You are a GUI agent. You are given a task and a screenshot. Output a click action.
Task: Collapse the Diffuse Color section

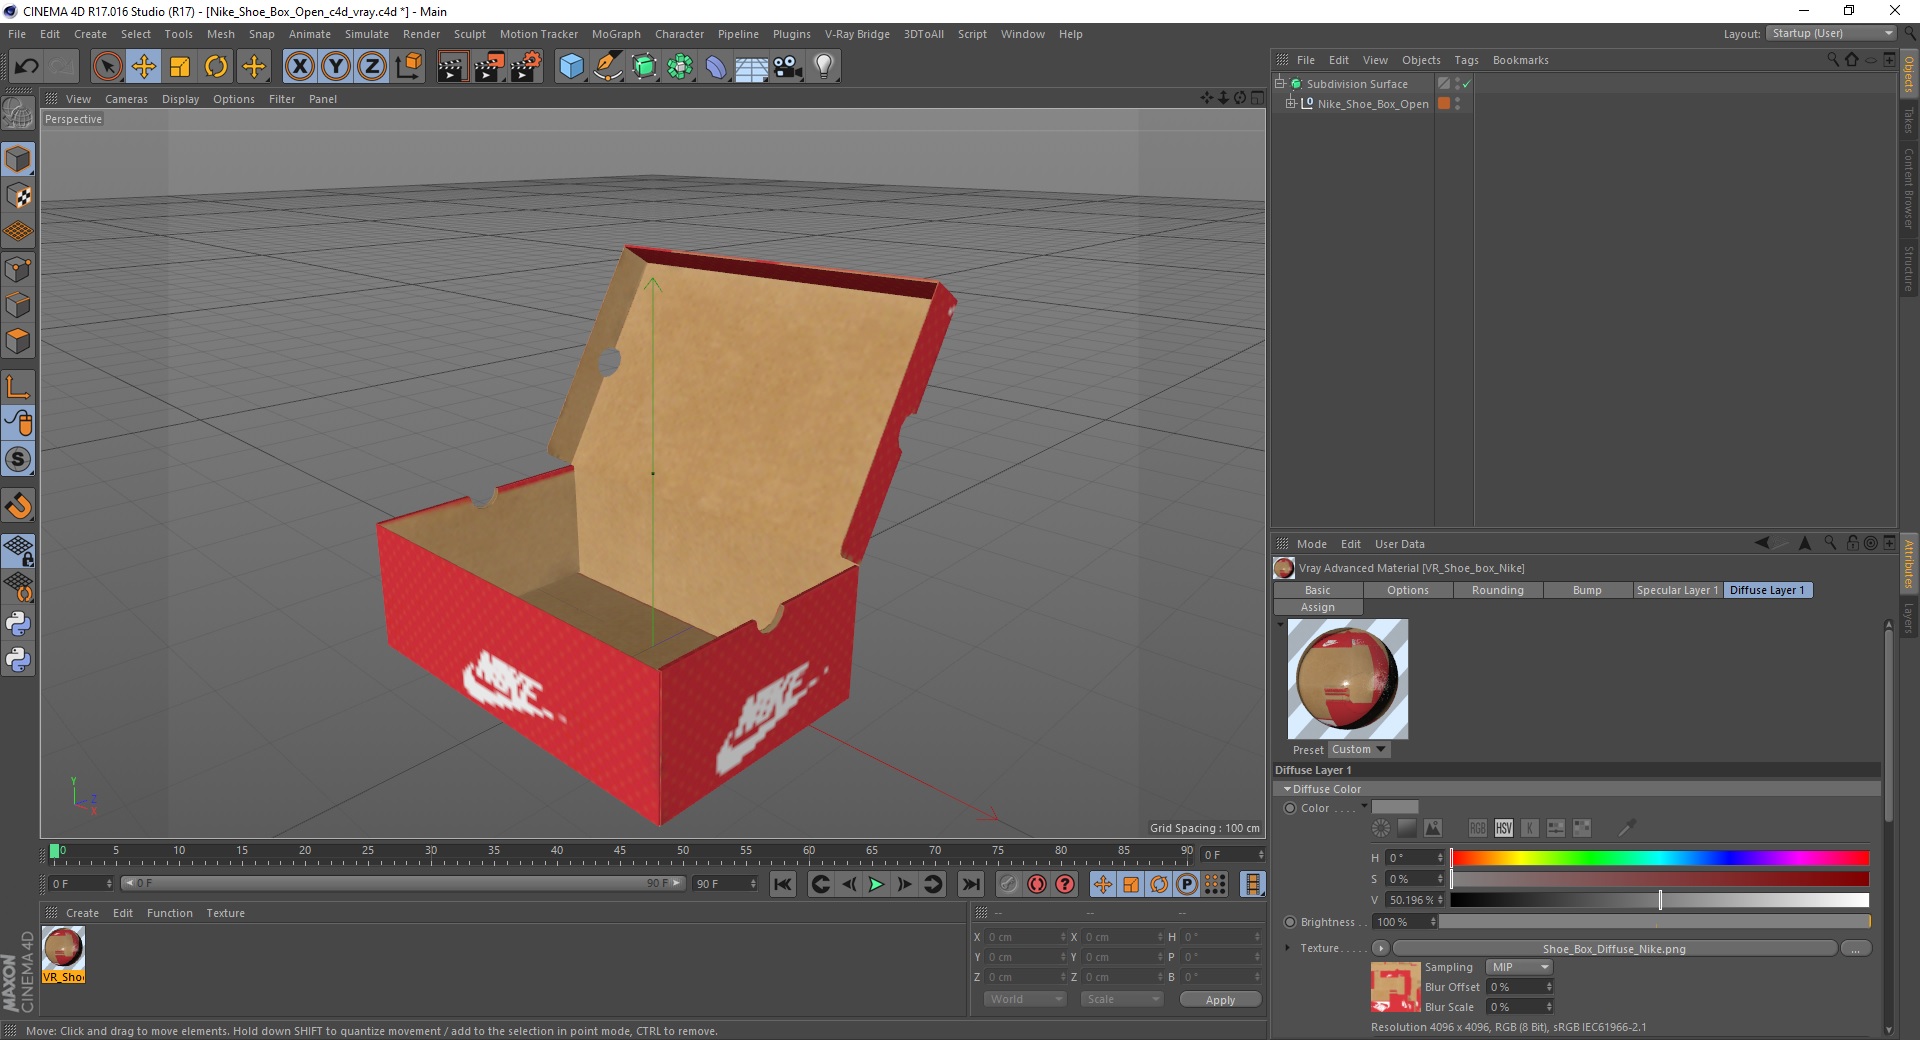click(x=1287, y=789)
